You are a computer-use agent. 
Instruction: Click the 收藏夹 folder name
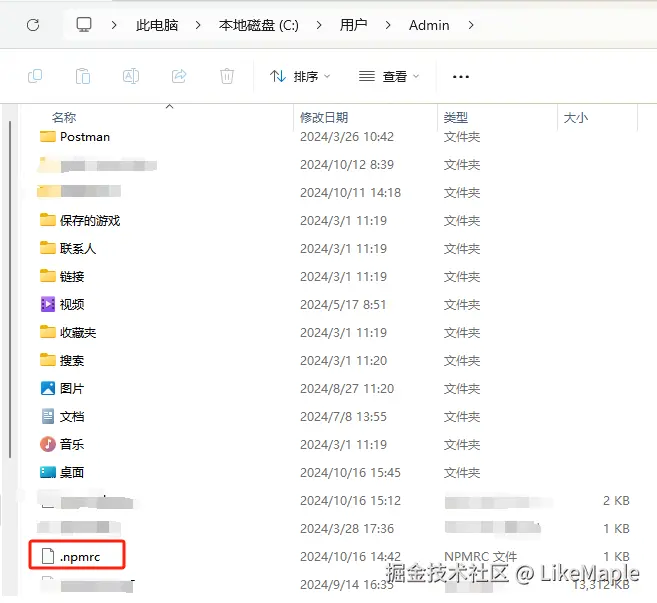[78, 333]
